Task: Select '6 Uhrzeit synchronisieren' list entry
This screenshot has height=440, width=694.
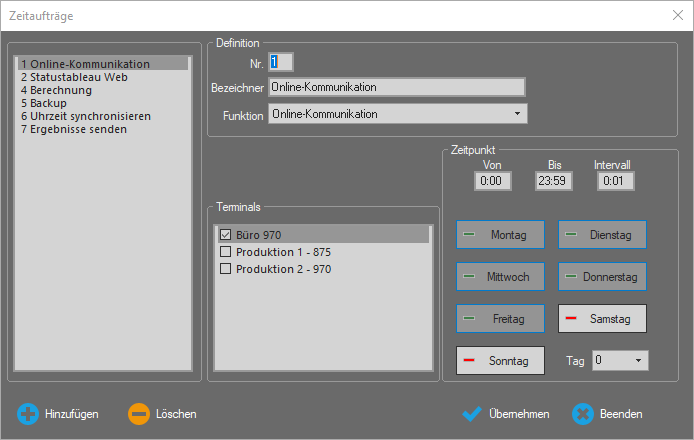Action: 86,116
